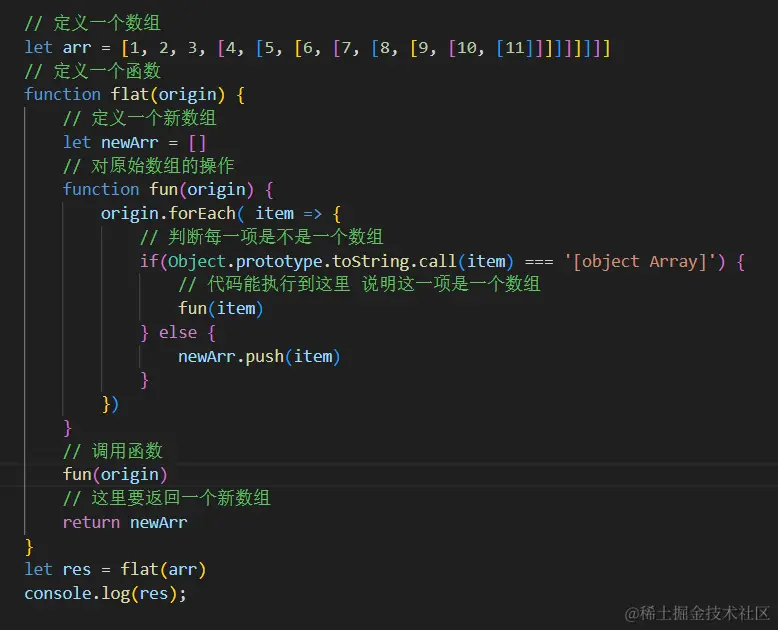This screenshot has height=630, width=778.
Task: Click the comment '// 这里要返回一个新数组'
Action: point(167,498)
